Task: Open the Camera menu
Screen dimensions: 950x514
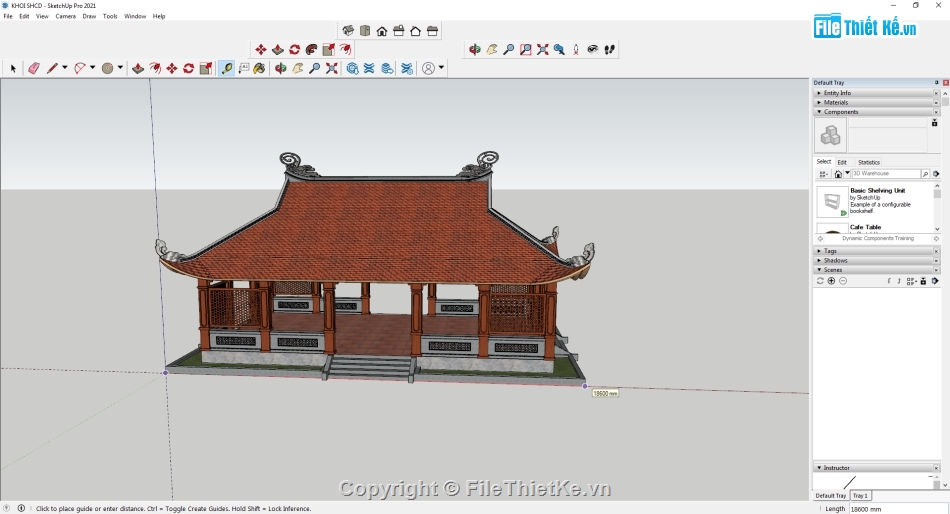Action: pyautogui.click(x=65, y=16)
